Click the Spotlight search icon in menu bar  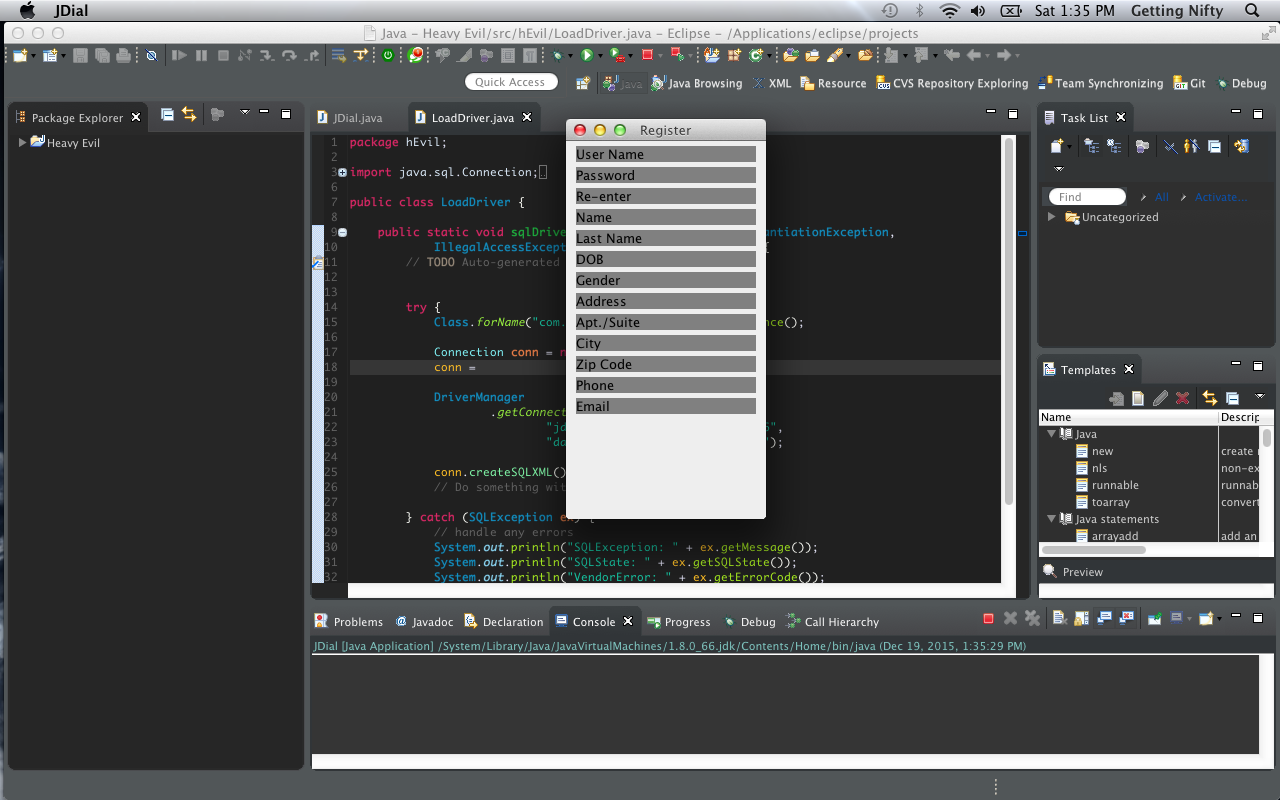coord(1252,11)
